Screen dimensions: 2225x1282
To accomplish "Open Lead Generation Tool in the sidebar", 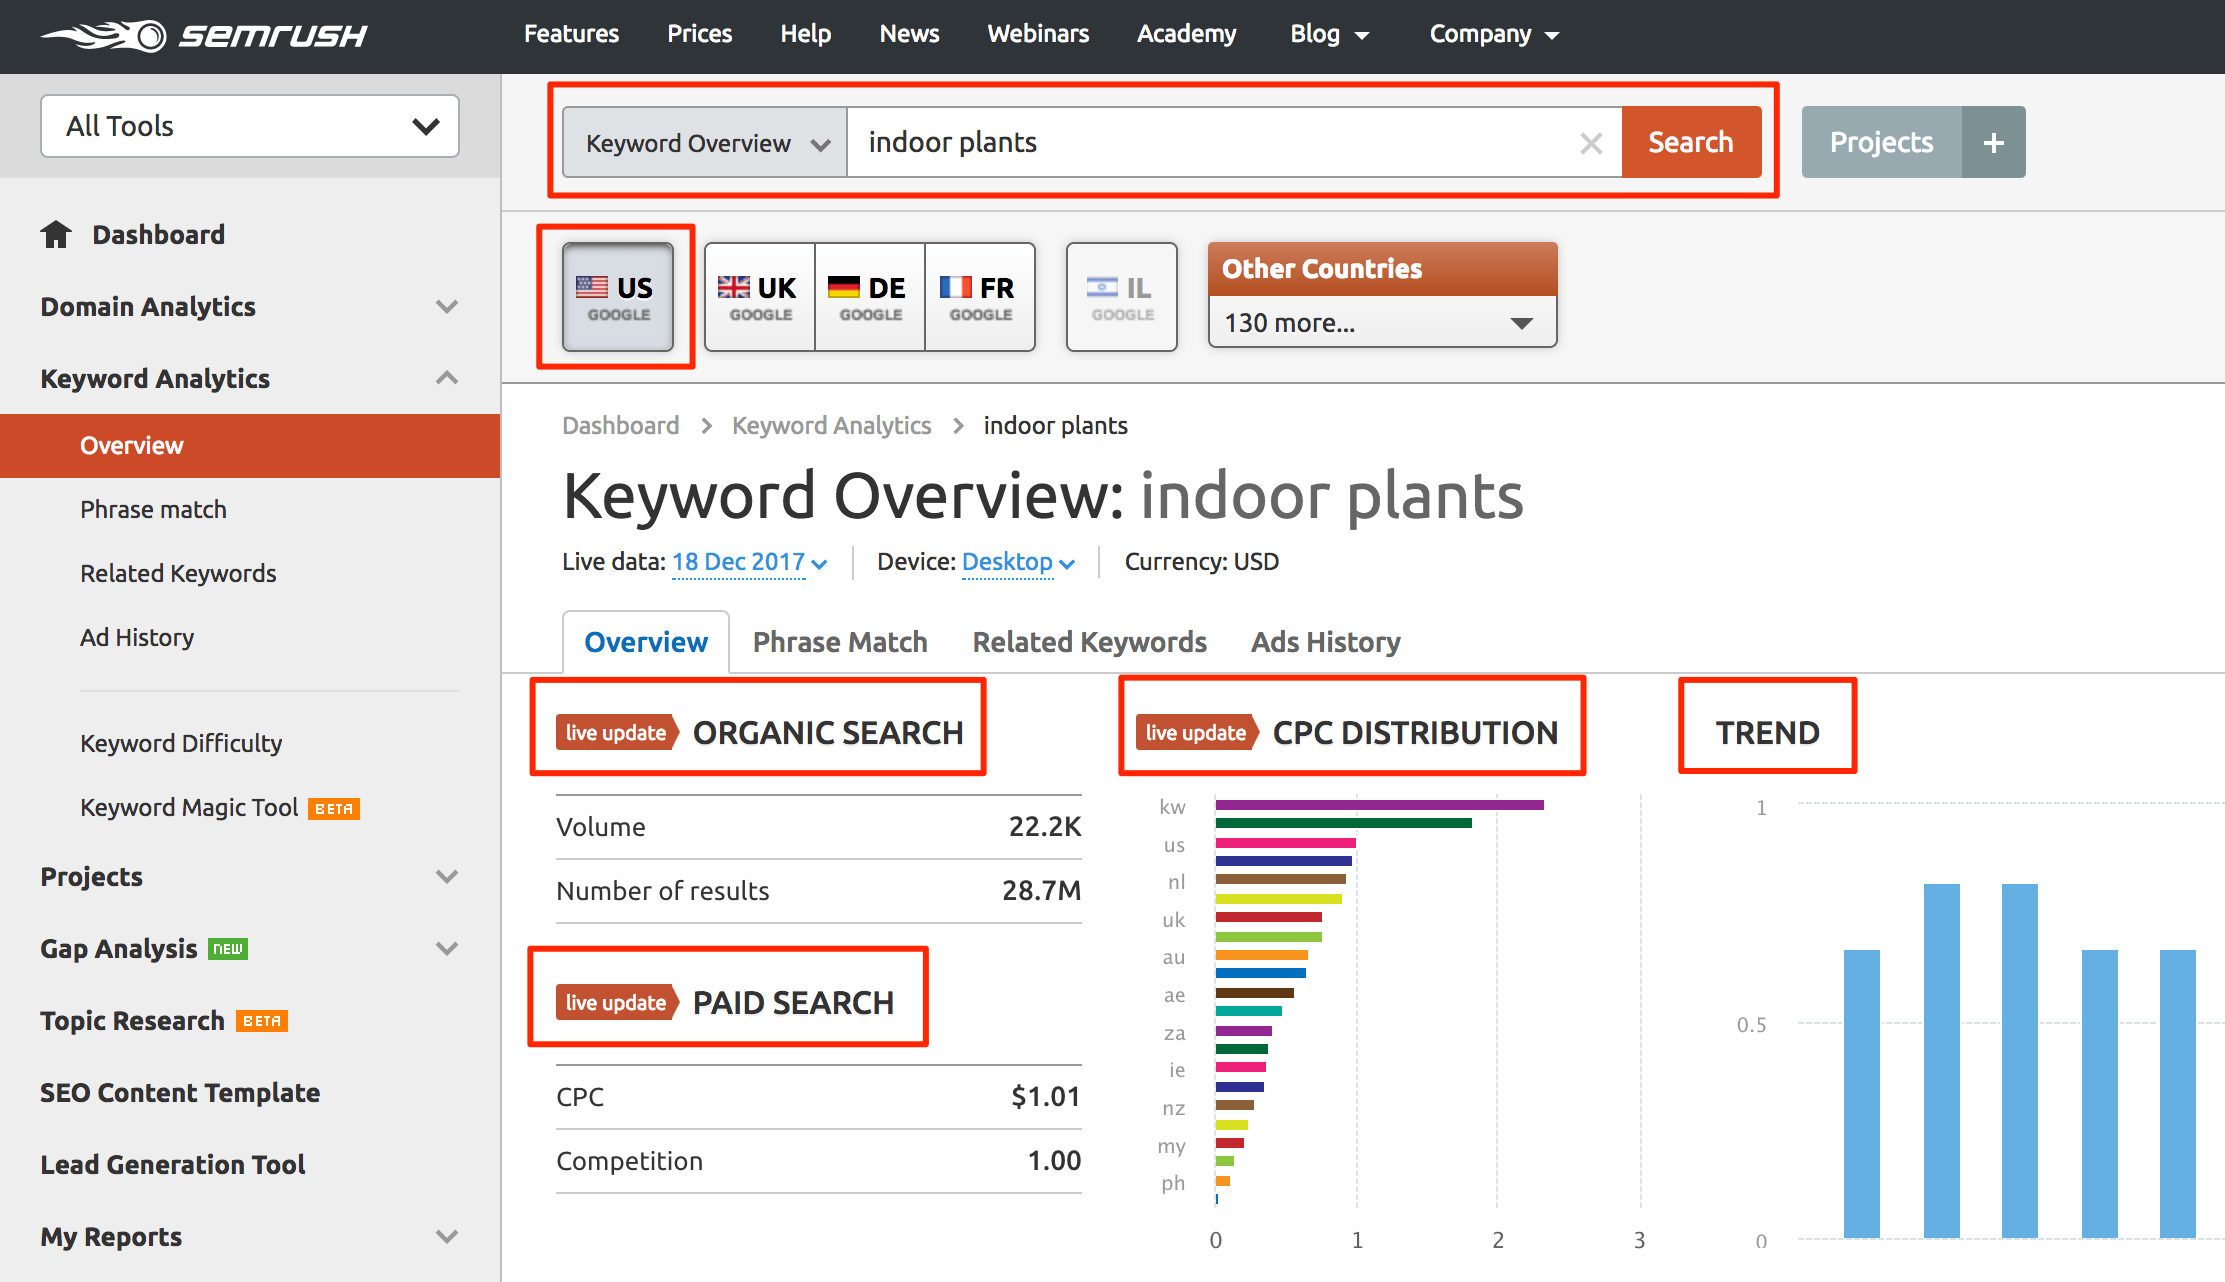I will [x=173, y=1165].
